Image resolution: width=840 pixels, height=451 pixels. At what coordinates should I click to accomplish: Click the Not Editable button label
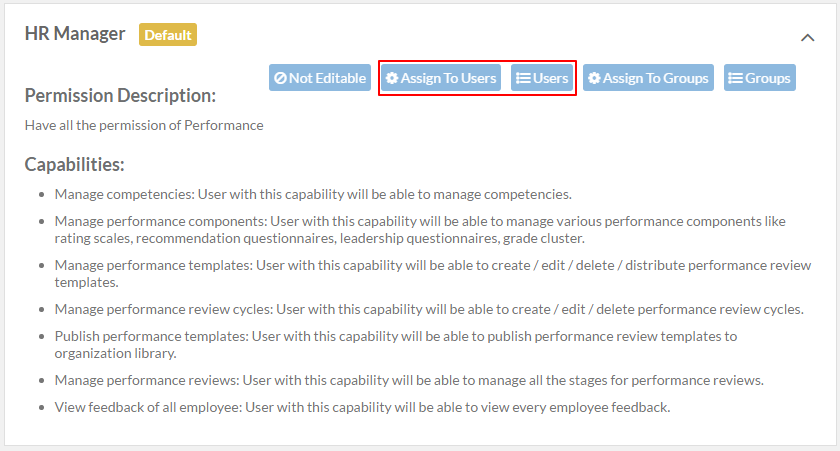[327, 78]
